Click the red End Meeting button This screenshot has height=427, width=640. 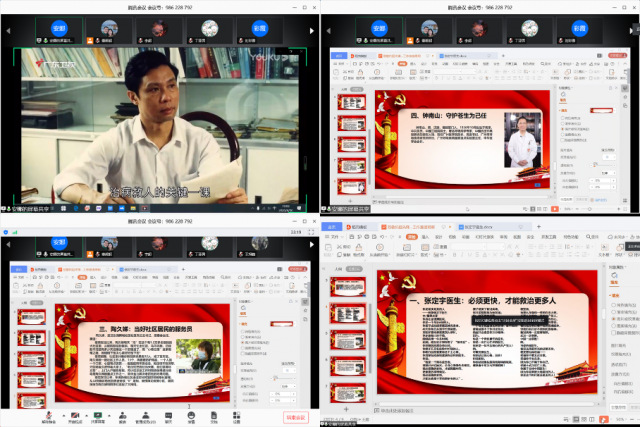coord(298,416)
